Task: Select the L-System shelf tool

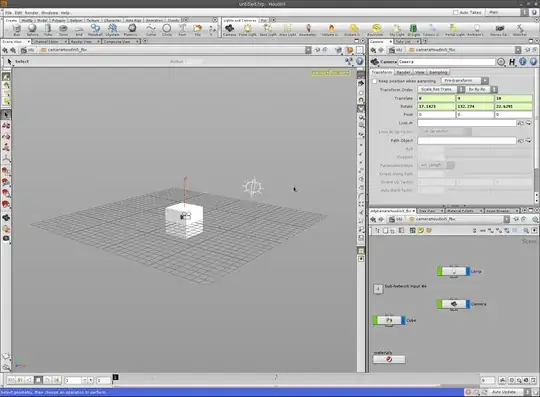Action: point(112,30)
